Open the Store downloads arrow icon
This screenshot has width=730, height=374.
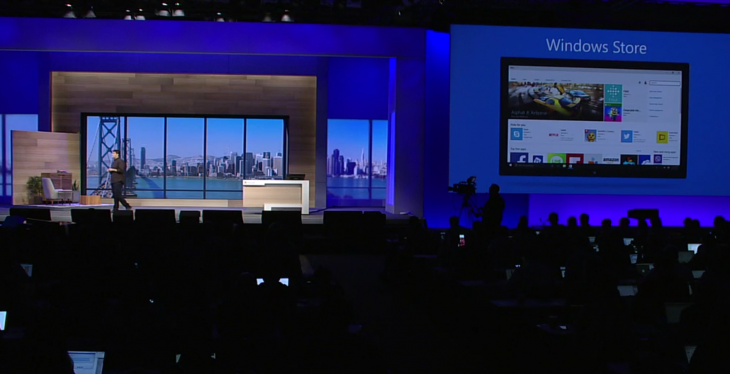[640, 82]
